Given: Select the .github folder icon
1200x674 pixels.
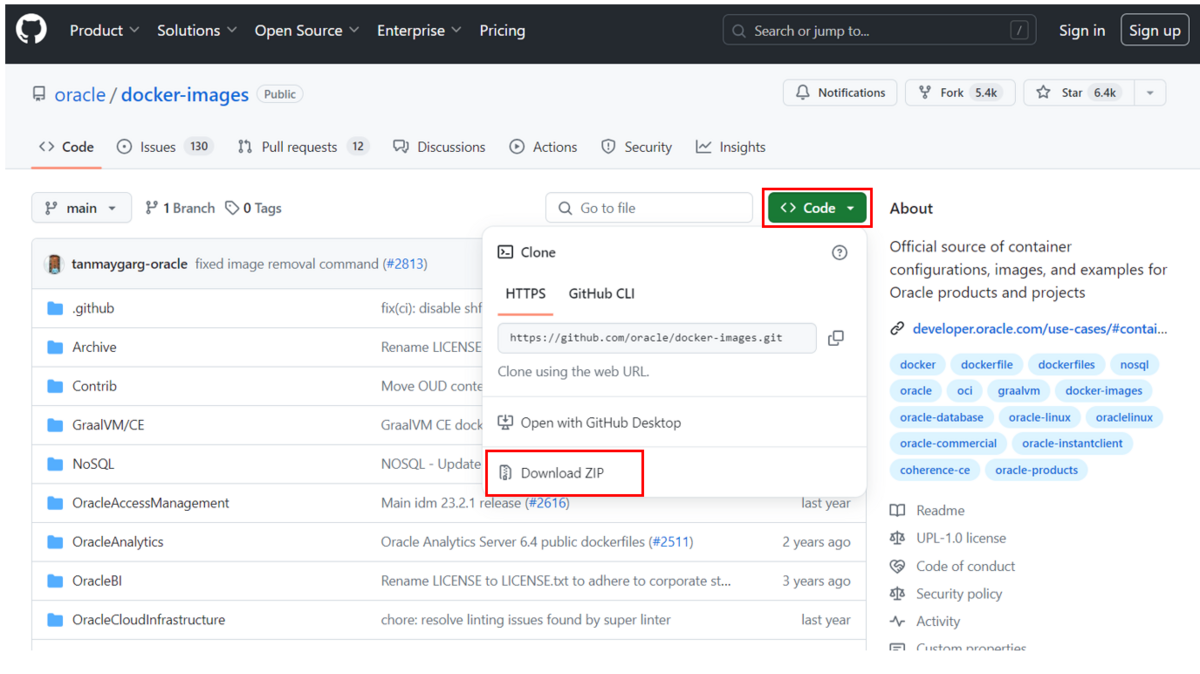Looking at the screenshot, I should pos(55,308).
